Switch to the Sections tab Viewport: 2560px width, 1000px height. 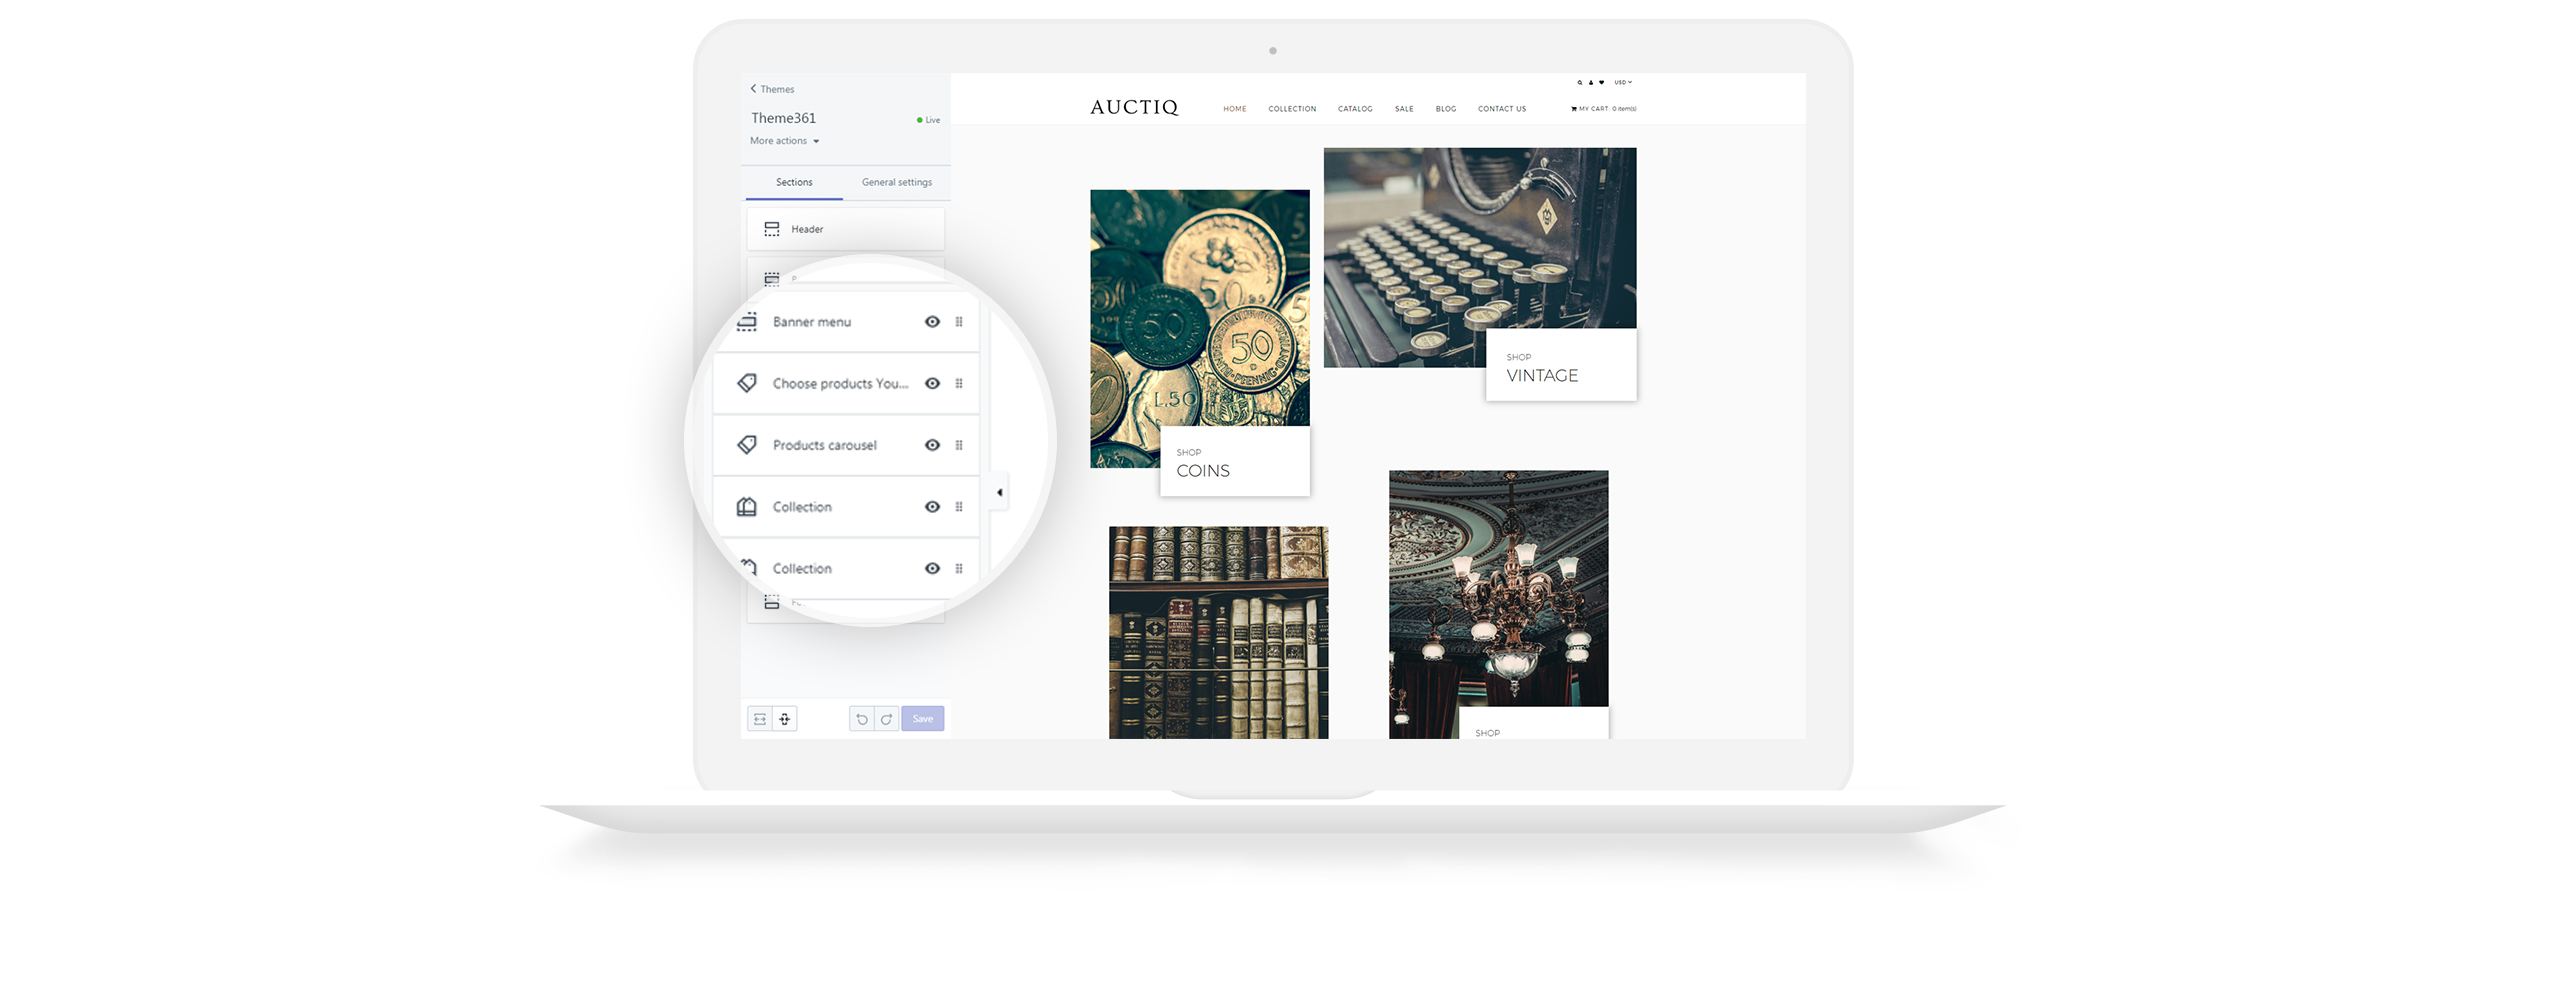coord(794,182)
